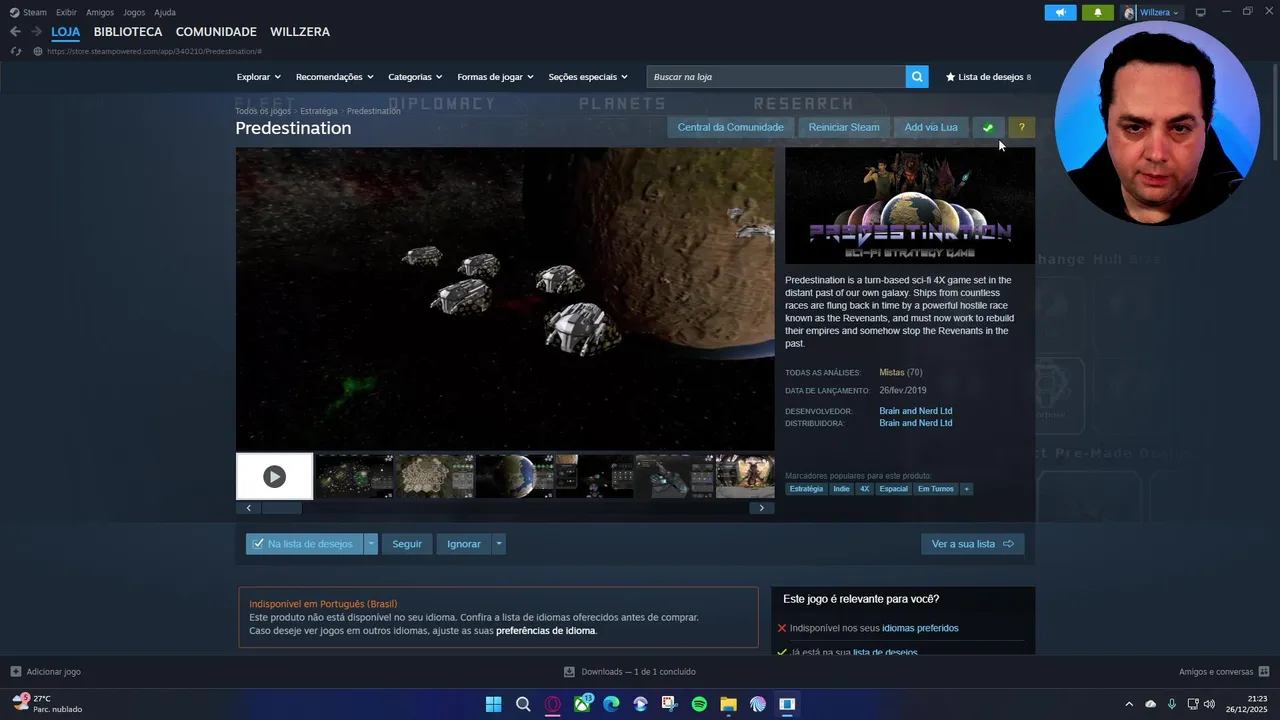Click the Em Turnos tag
The image size is (1280, 720).
pos(936,489)
